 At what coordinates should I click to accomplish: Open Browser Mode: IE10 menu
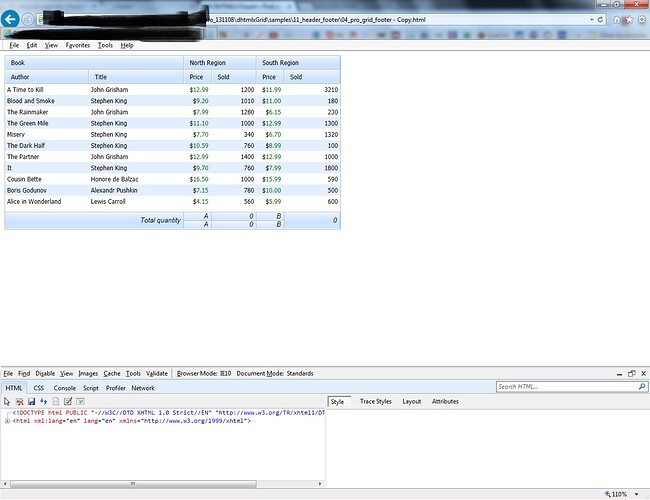click(204, 374)
